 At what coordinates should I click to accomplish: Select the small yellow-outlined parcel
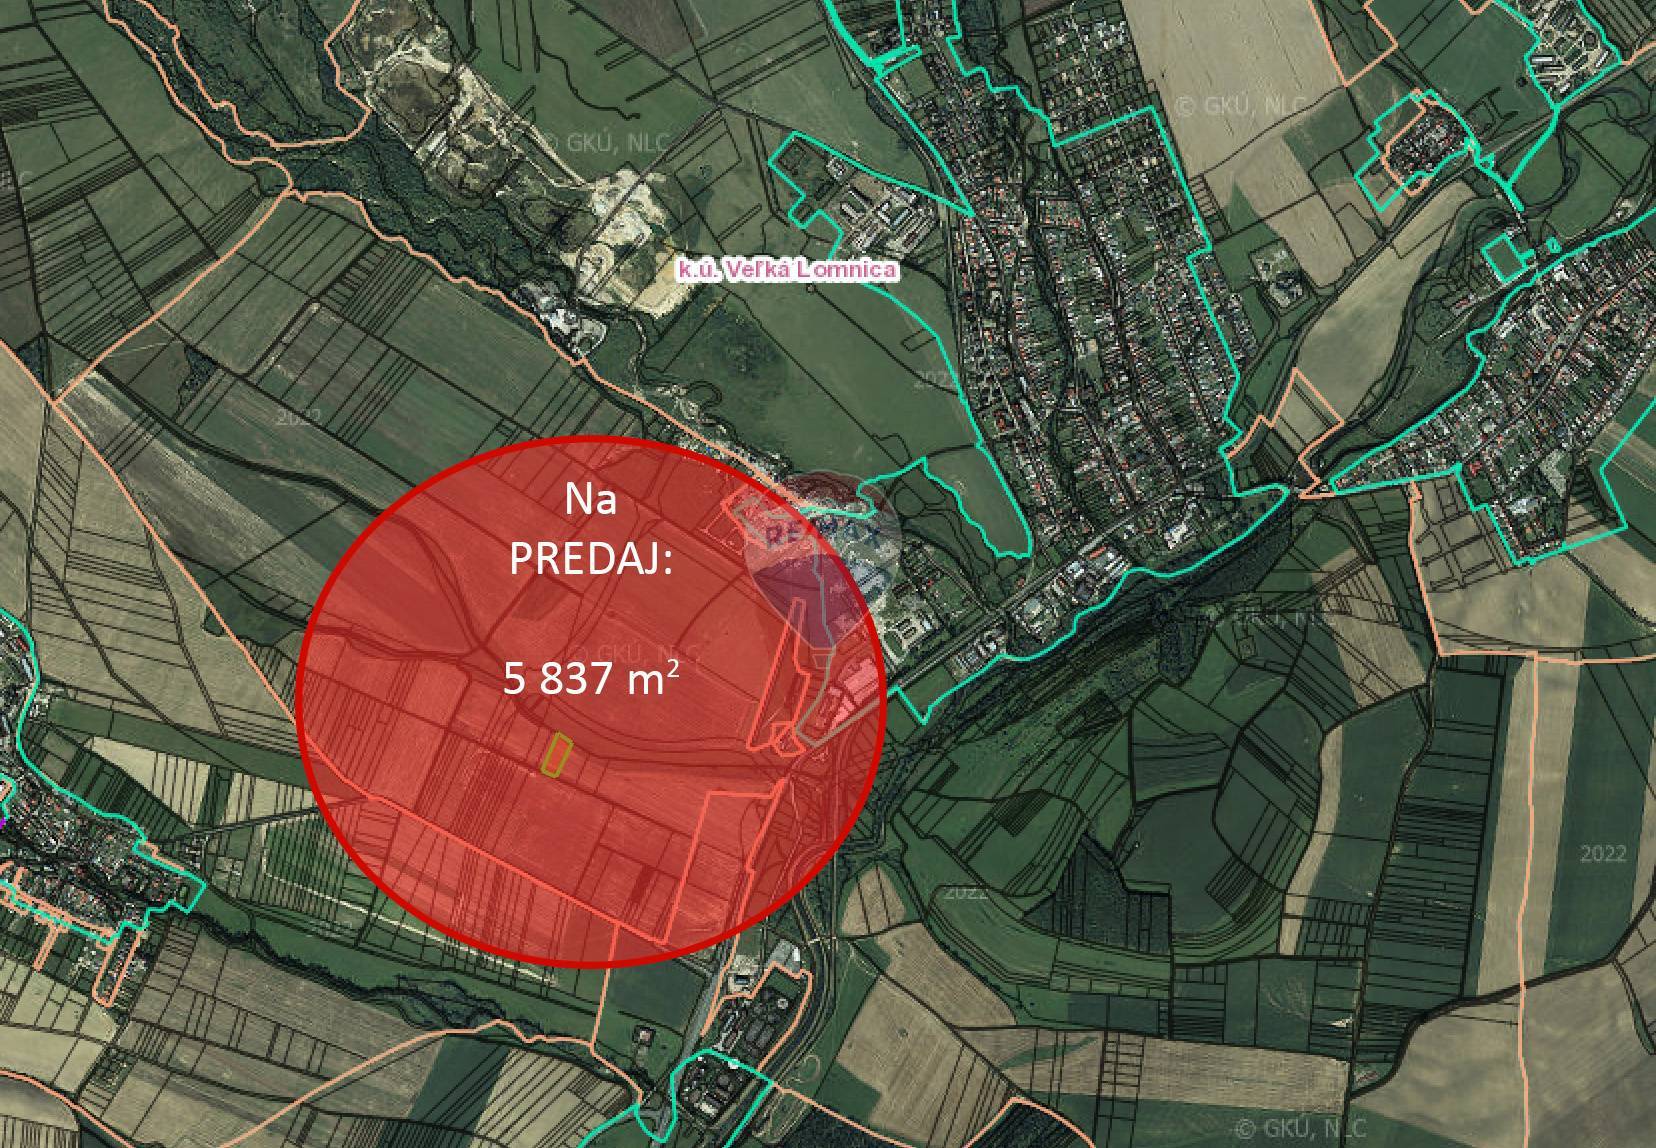click(556, 754)
